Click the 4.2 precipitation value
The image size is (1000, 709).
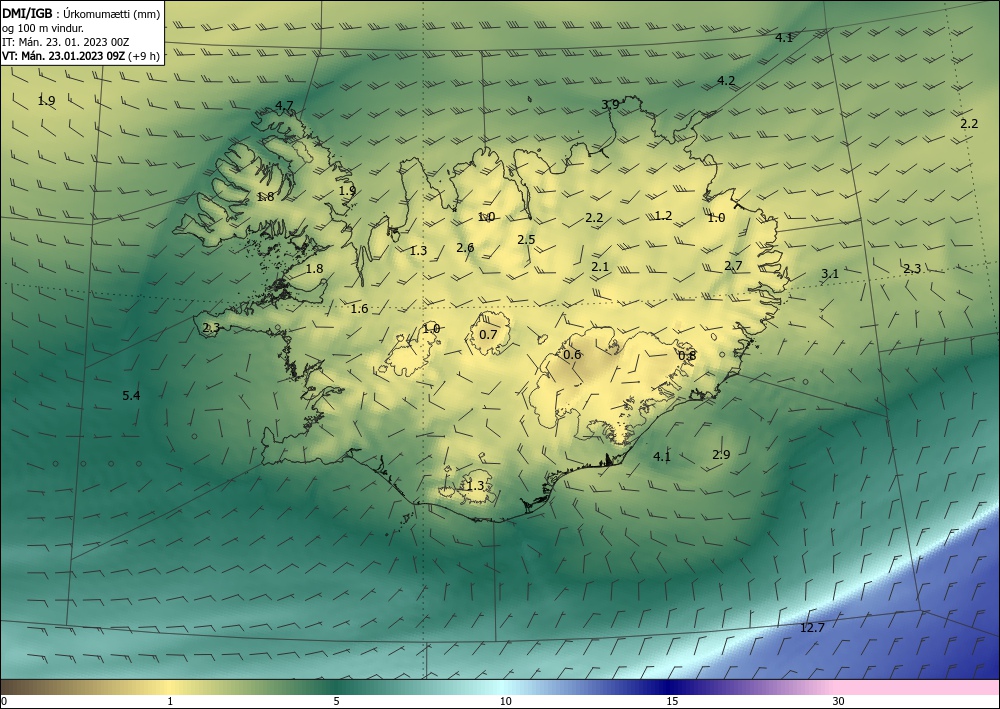click(x=726, y=80)
